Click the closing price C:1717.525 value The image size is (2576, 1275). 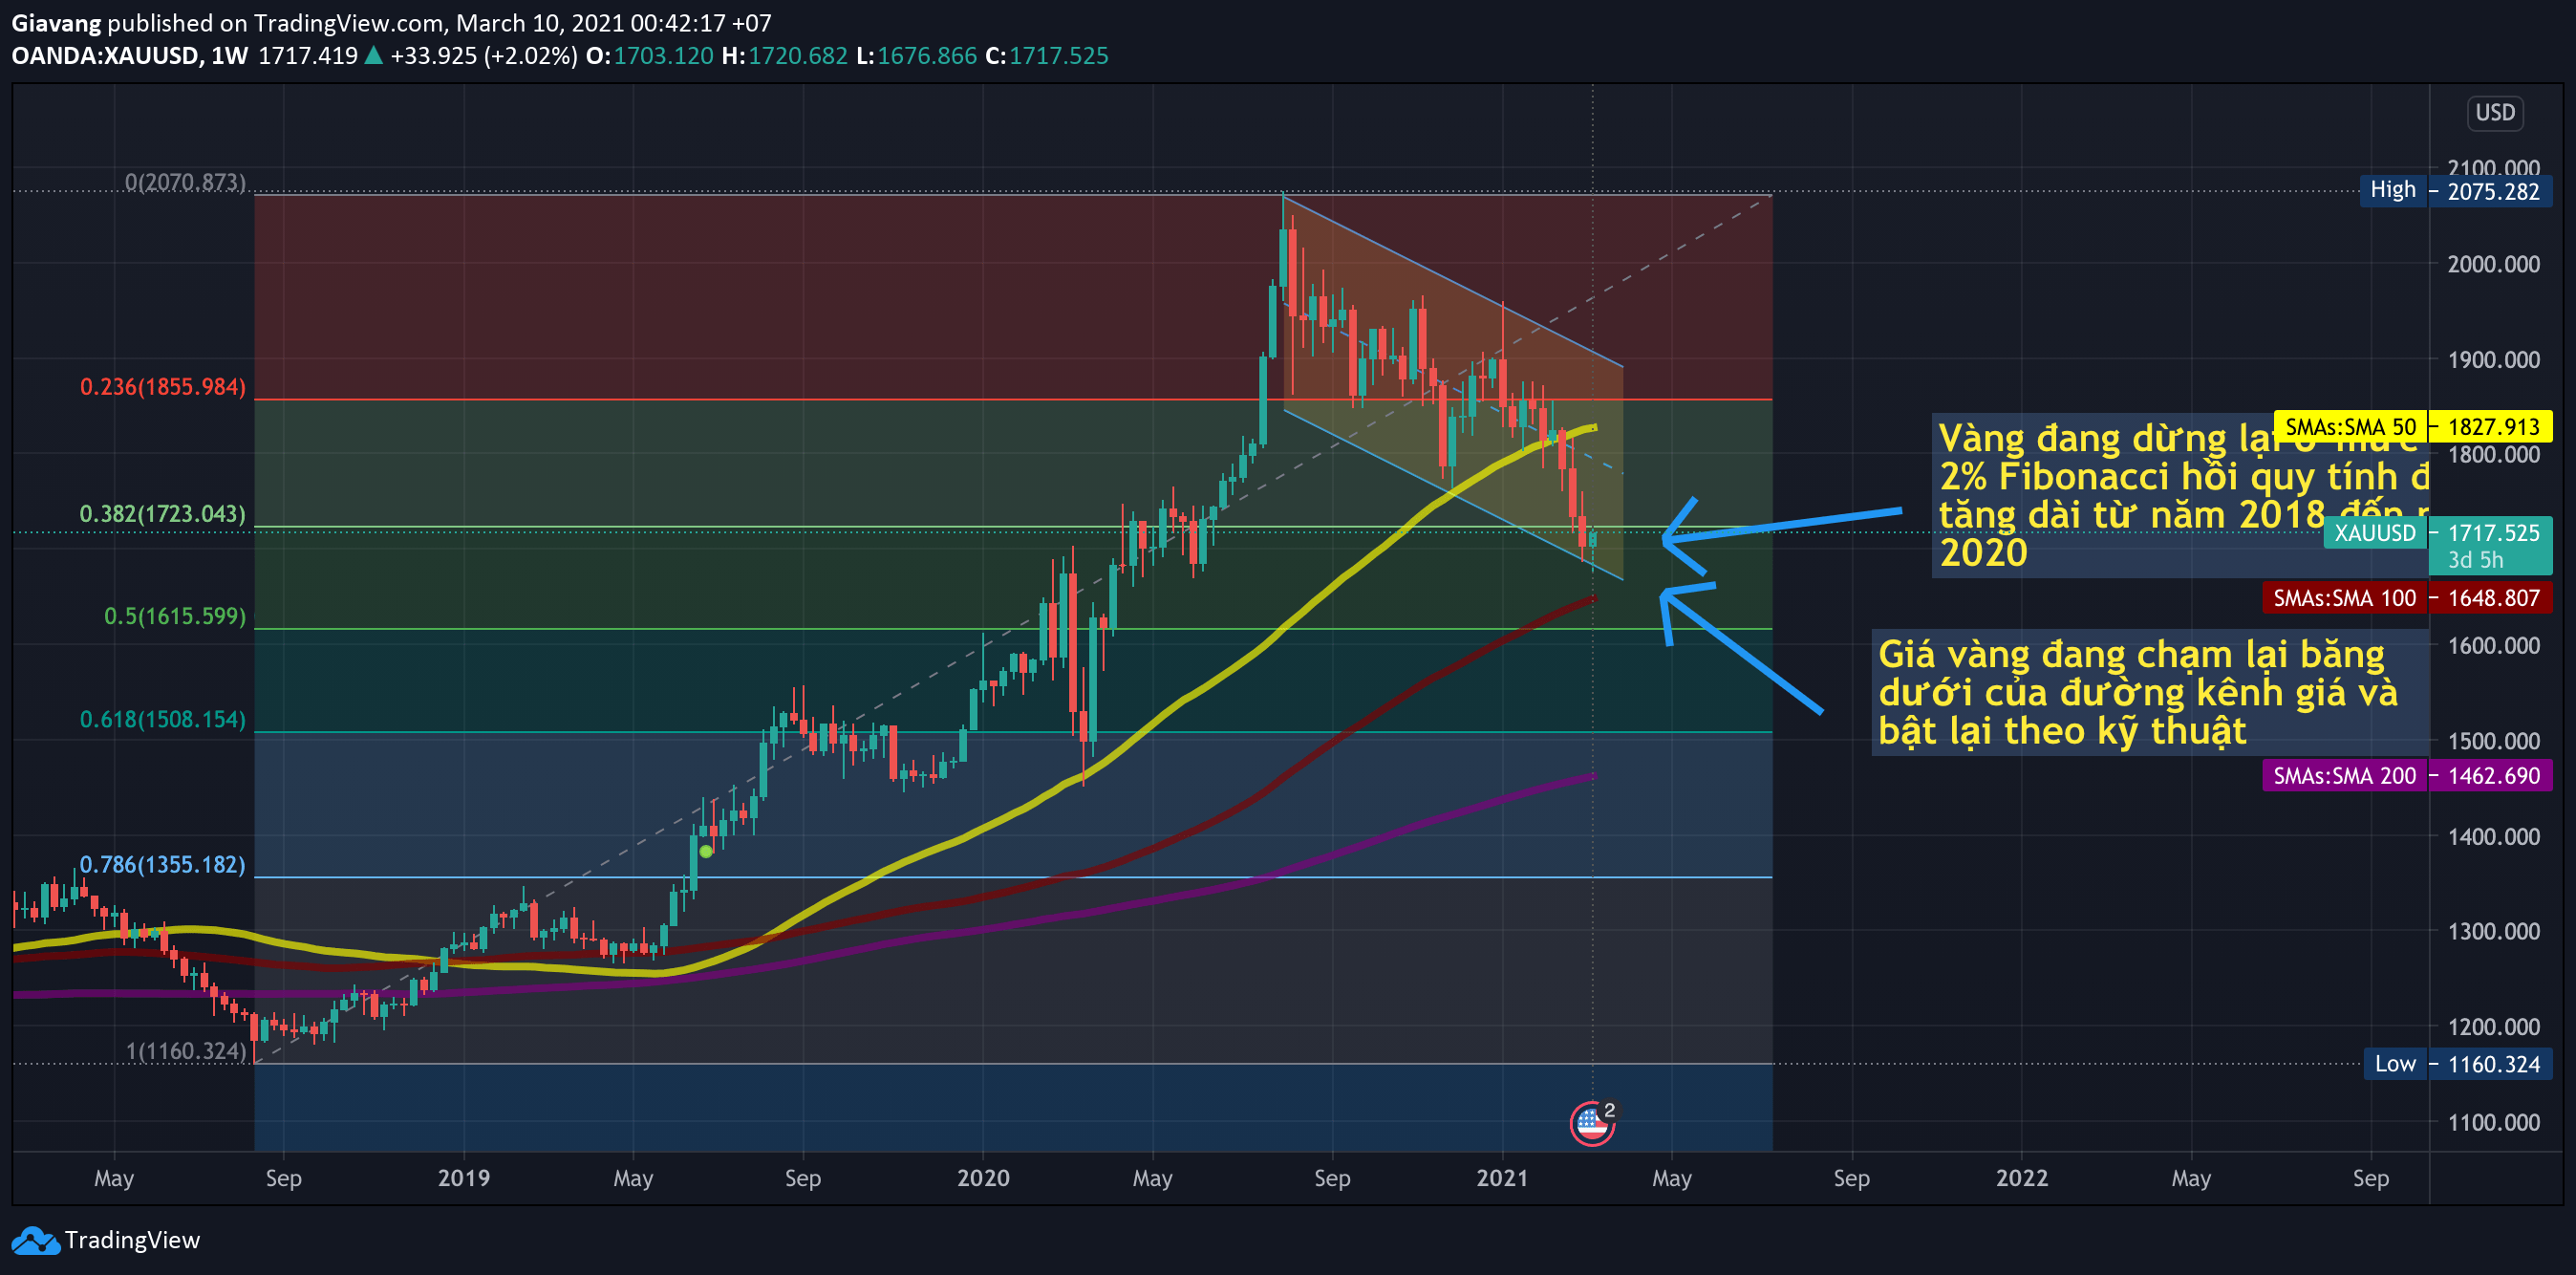pyautogui.click(x=1047, y=55)
